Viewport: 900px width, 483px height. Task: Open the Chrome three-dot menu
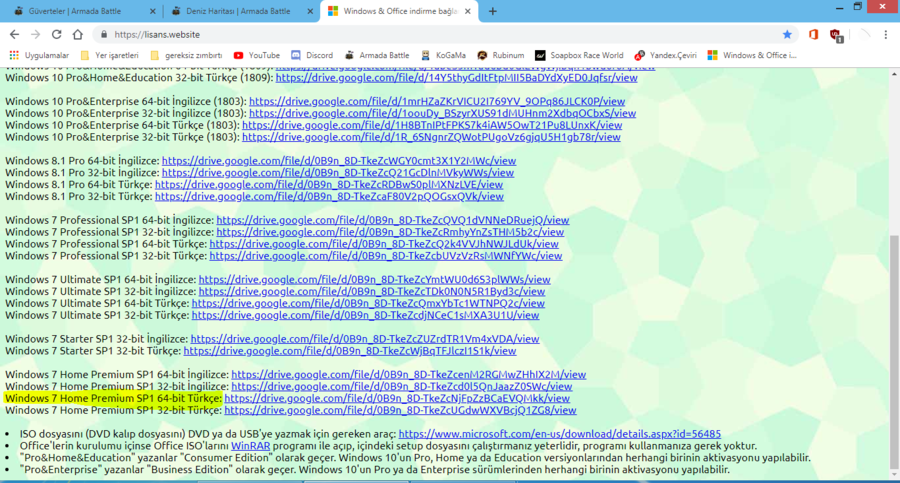coord(886,34)
